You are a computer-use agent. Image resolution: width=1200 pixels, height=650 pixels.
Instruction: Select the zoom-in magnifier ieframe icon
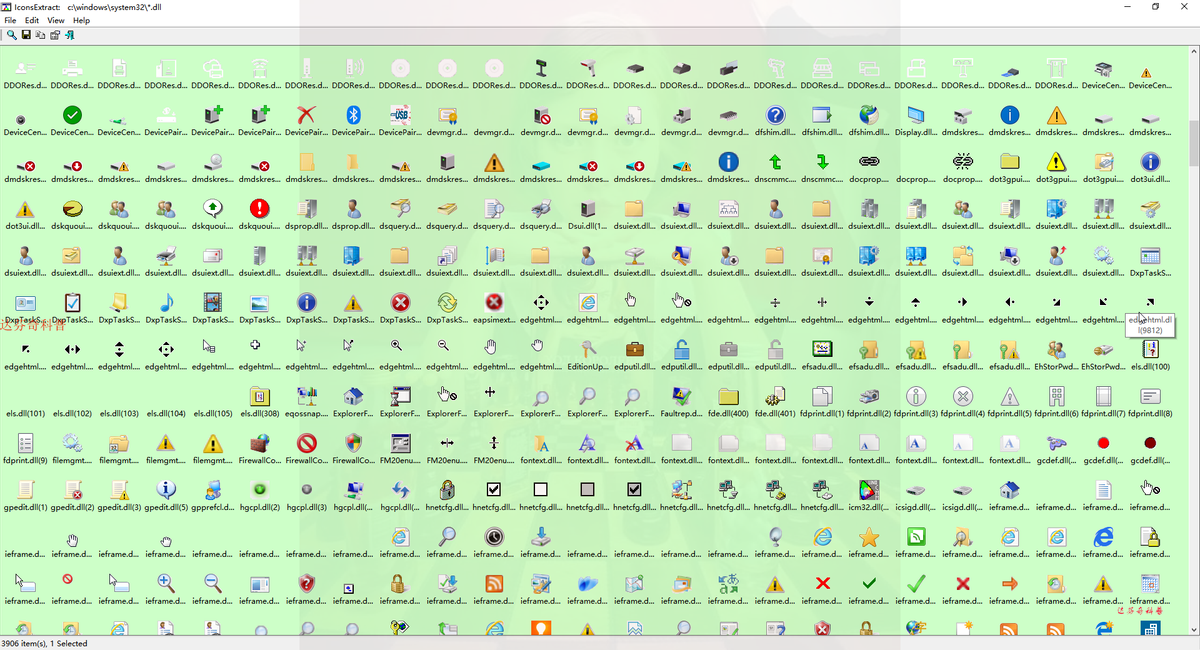(x=166, y=584)
